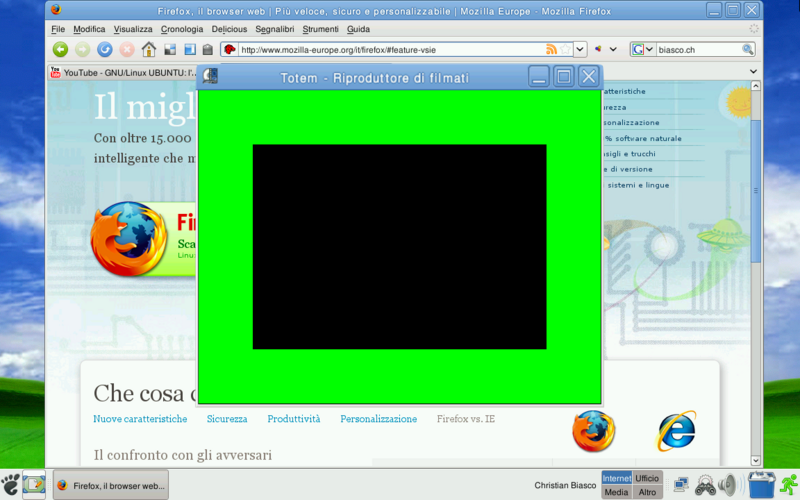Open the Visualizza menu
Viewport: 800px width, 500px height.
[133, 29]
